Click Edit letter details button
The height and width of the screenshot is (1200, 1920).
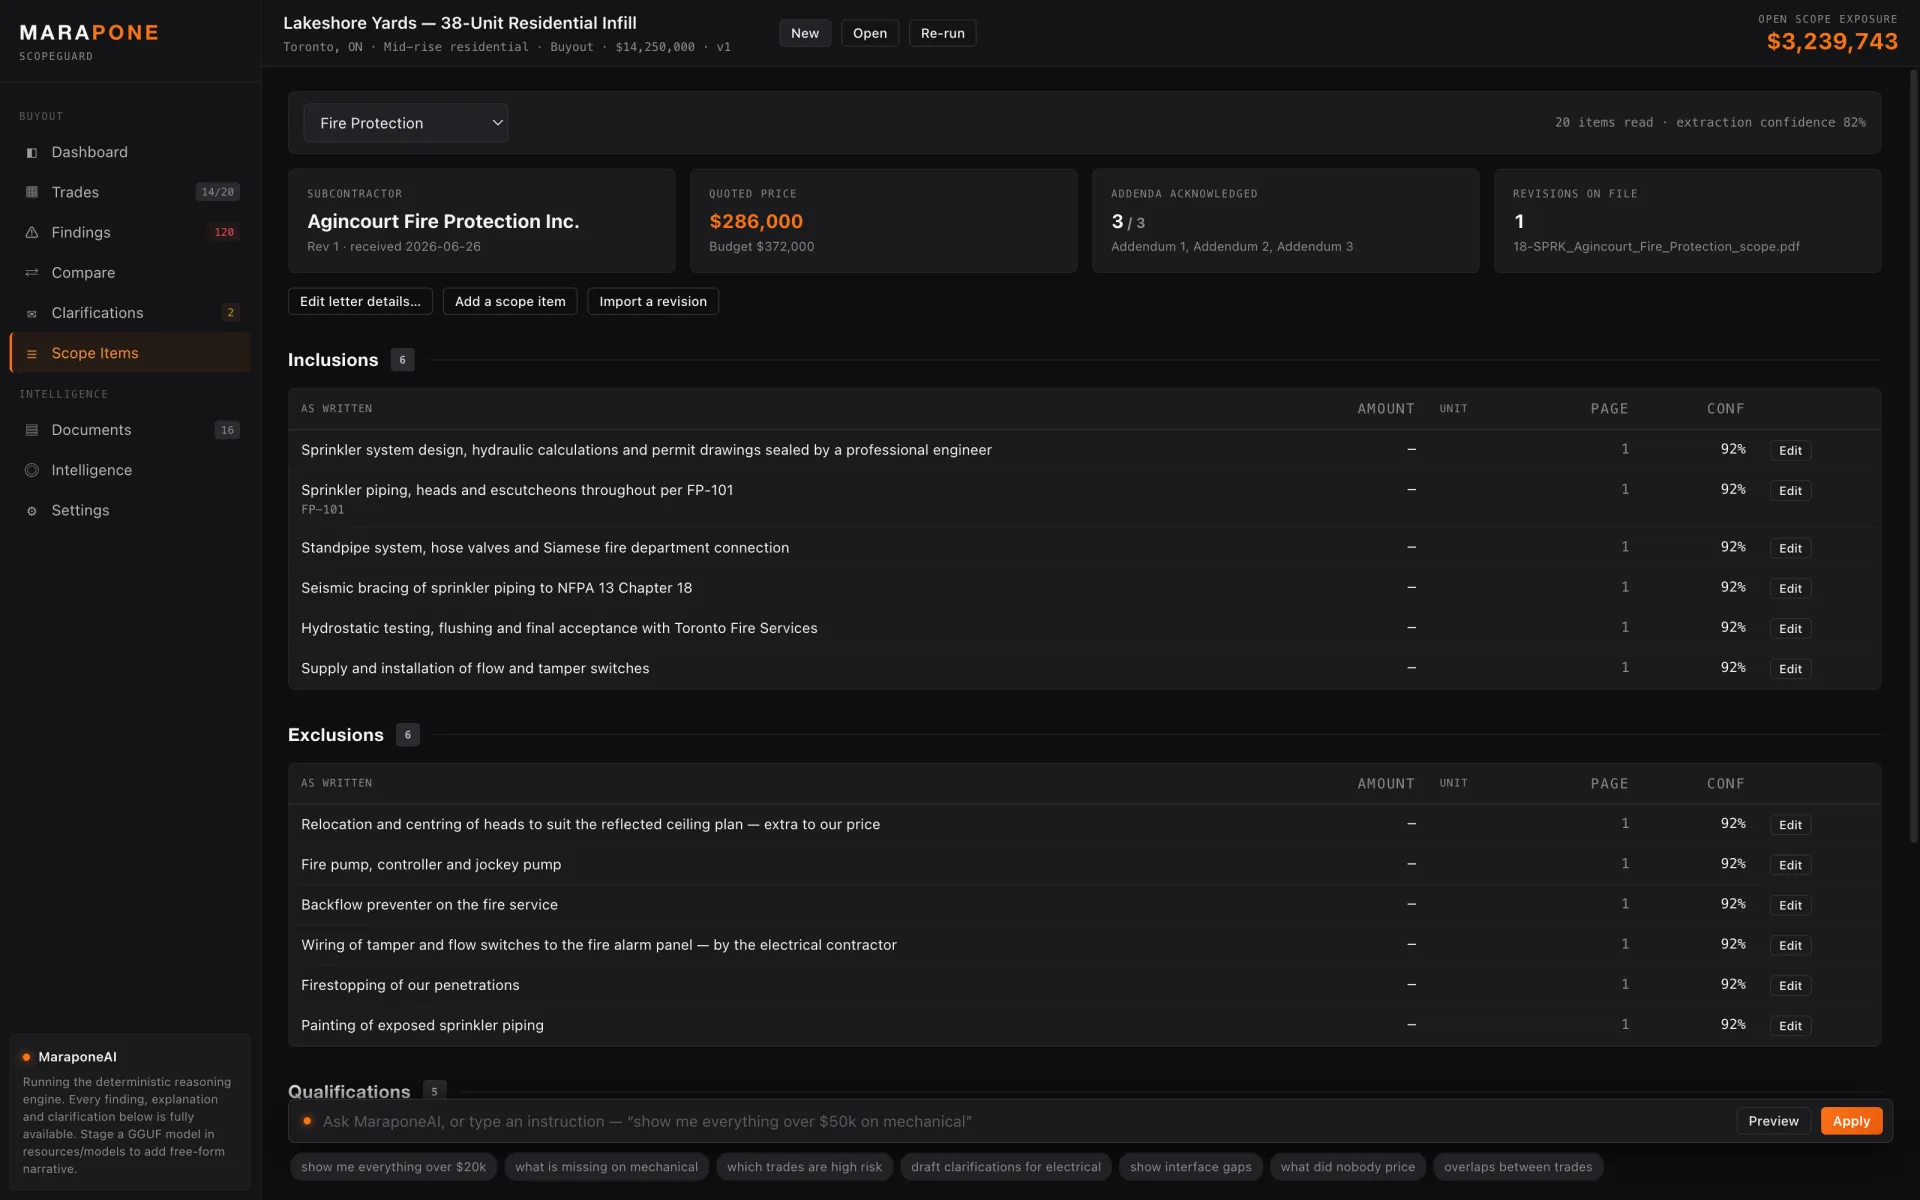click(360, 301)
